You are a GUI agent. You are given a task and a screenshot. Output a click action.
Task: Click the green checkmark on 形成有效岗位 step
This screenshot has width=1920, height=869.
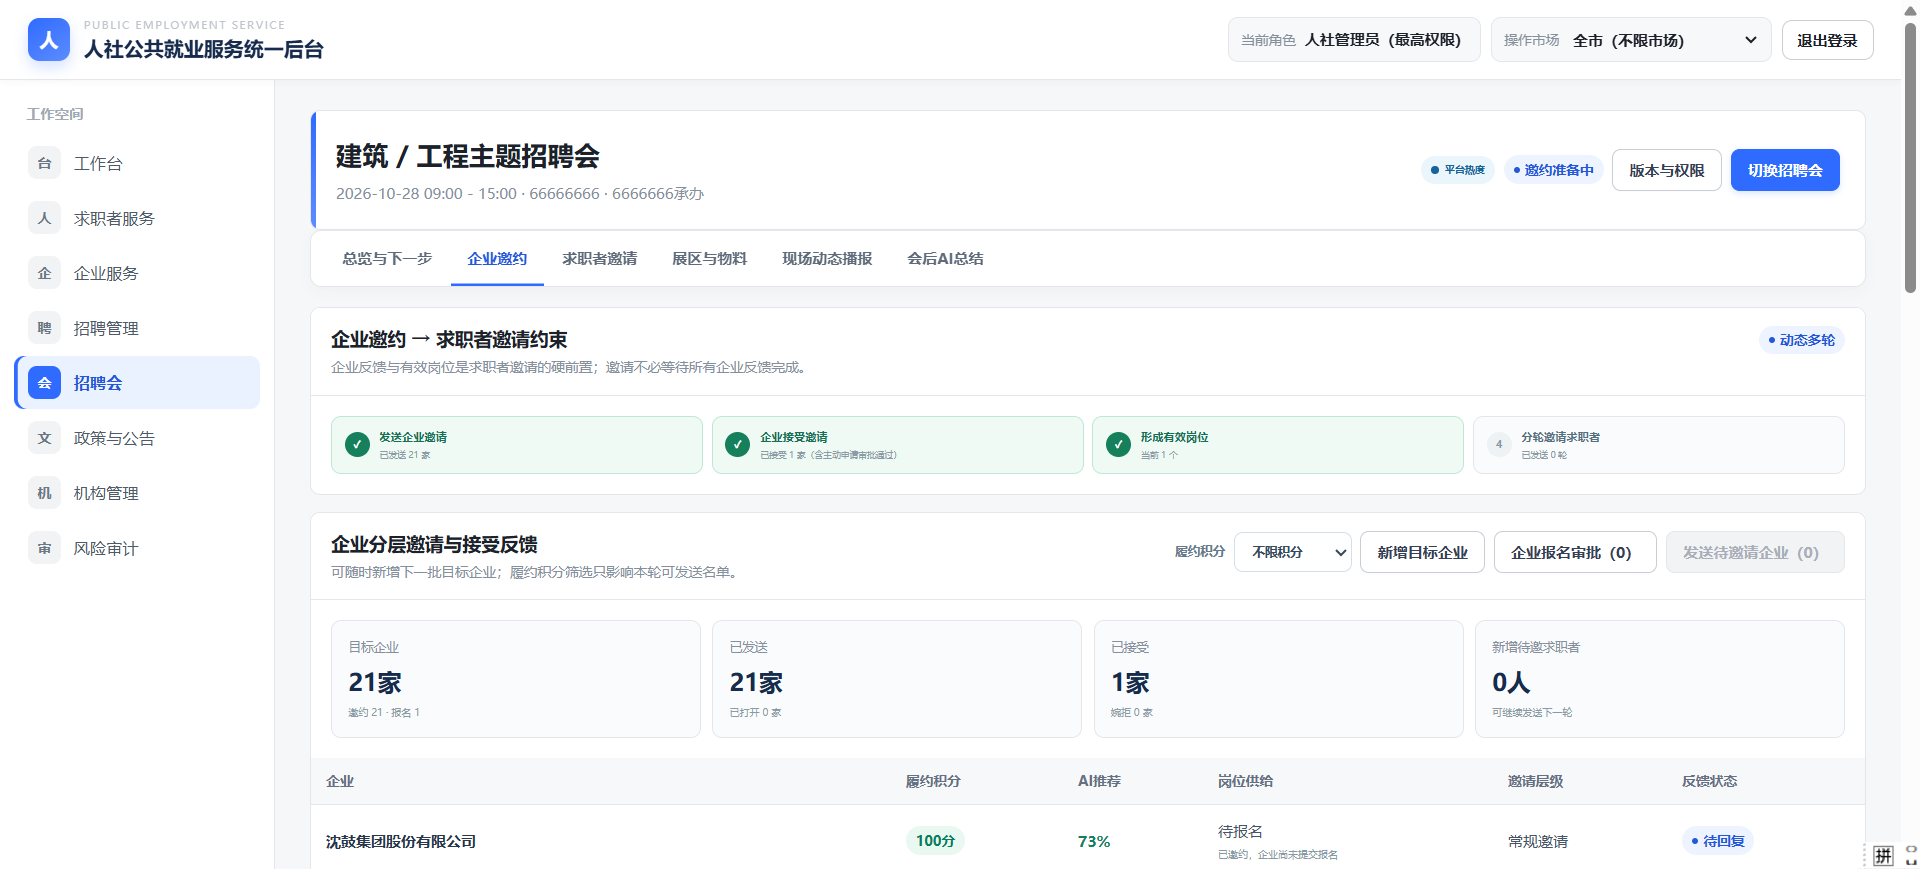click(x=1119, y=445)
